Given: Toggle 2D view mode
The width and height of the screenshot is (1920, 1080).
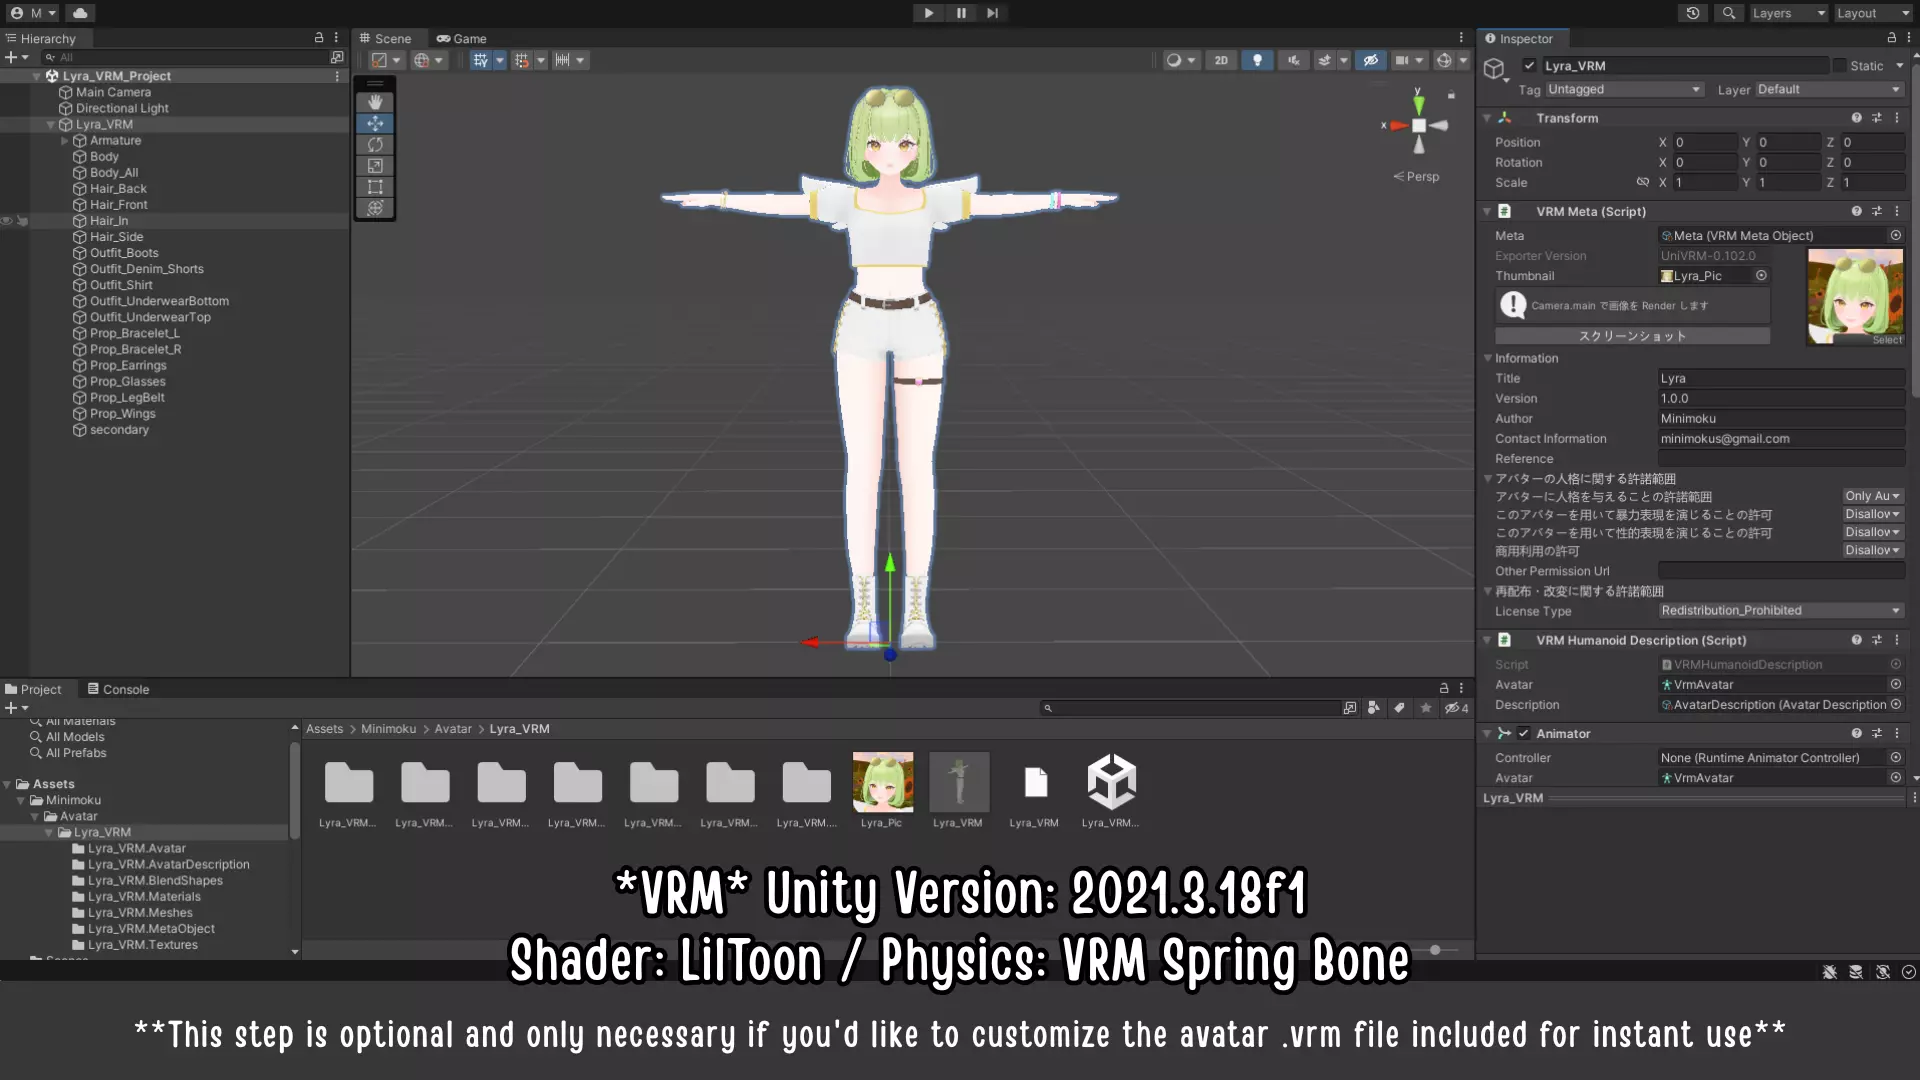Looking at the screenshot, I should click(x=1221, y=60).
